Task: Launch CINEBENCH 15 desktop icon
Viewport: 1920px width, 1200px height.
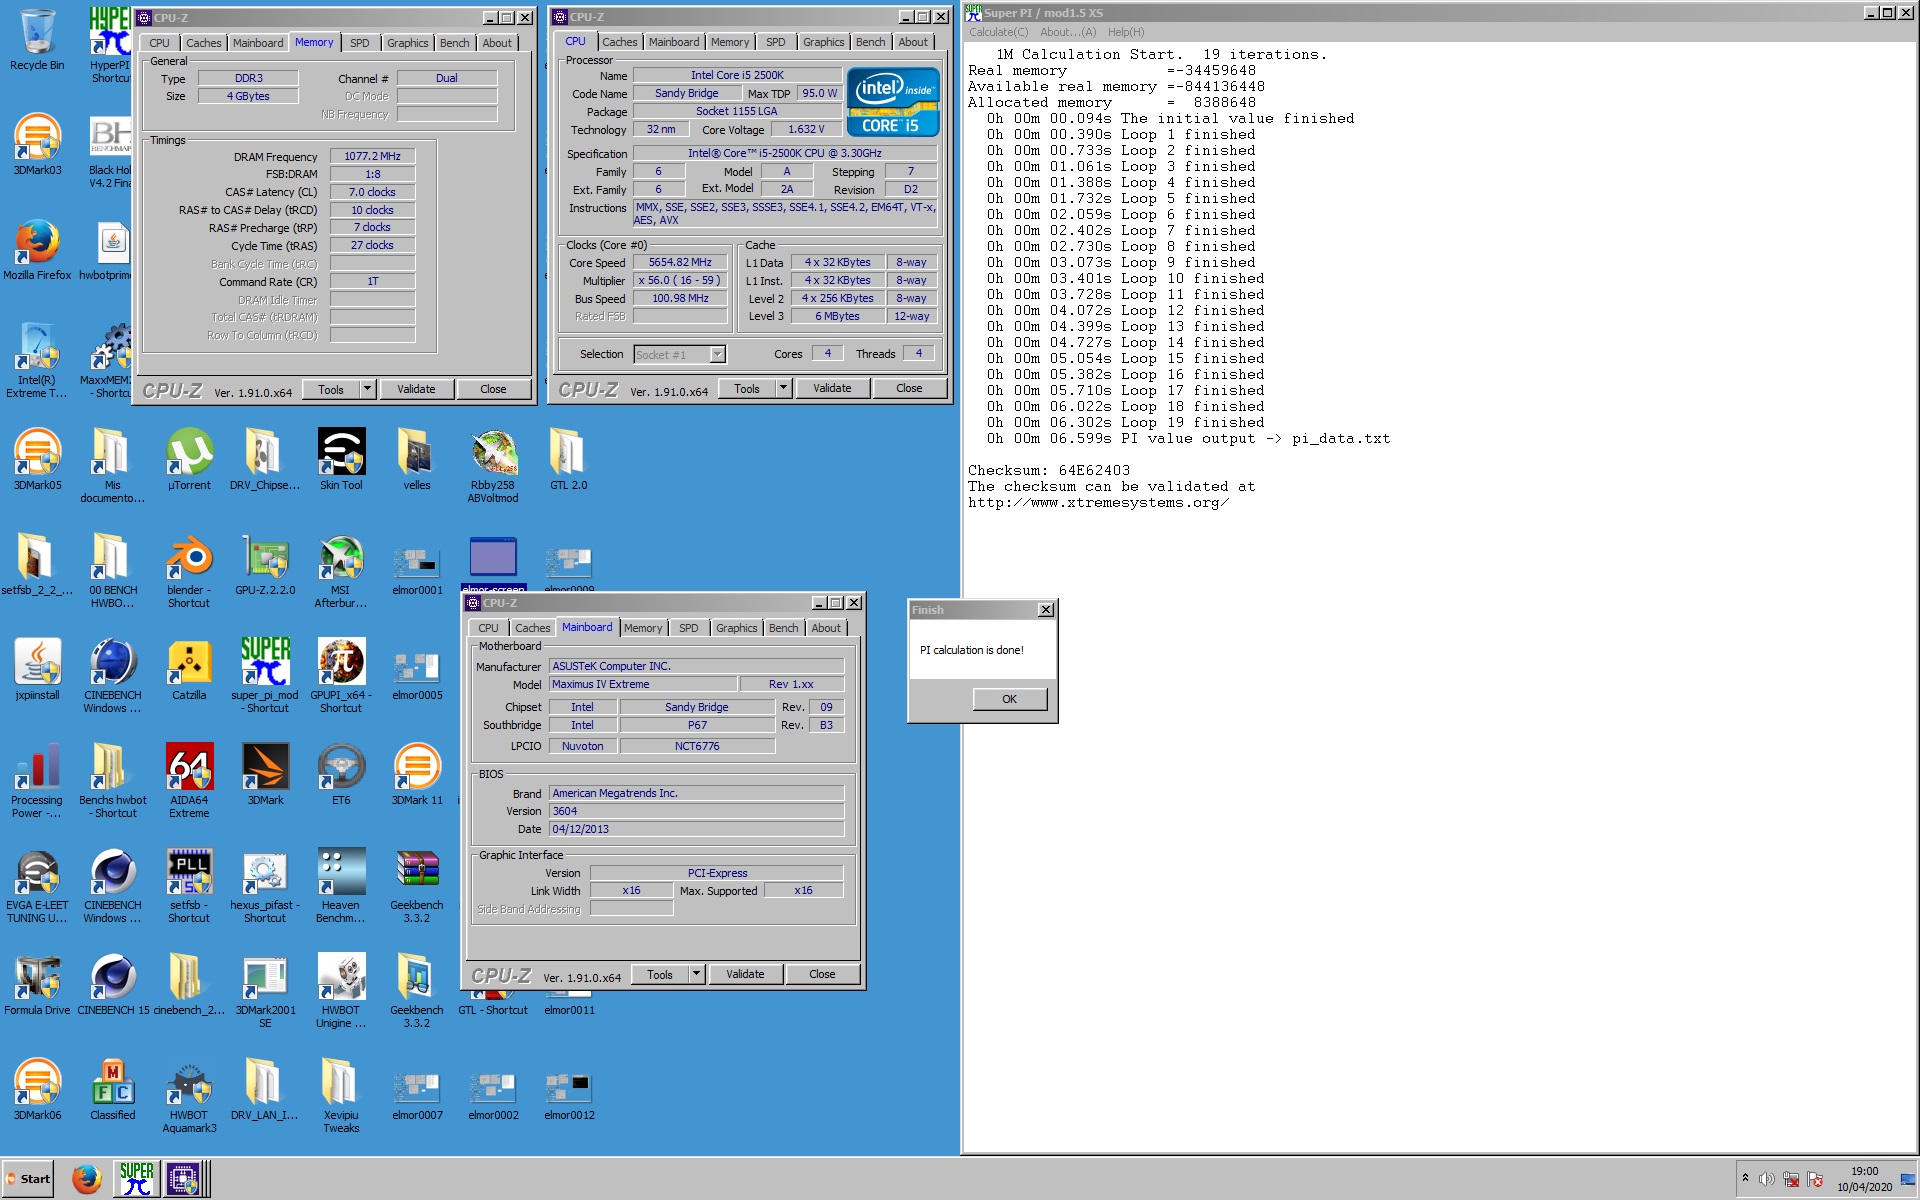Action: [x=113, y=985]
